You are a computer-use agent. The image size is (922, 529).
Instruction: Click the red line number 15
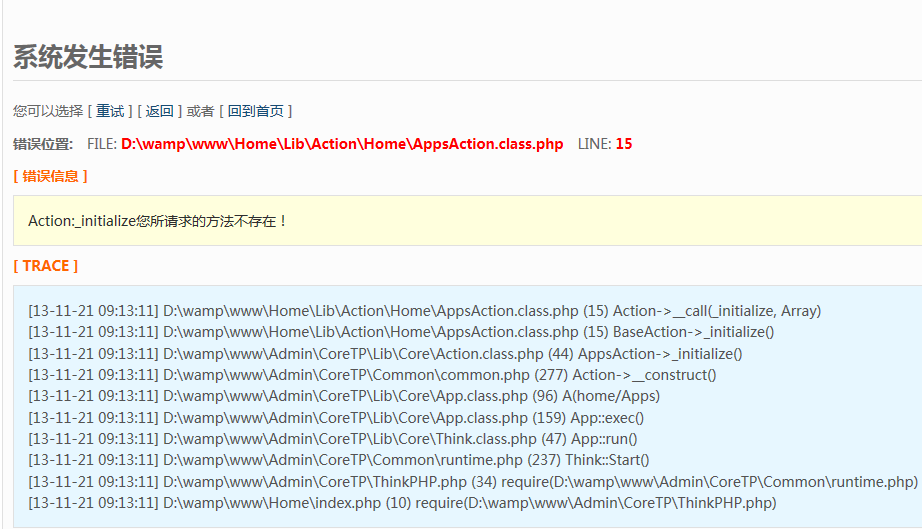click(623, 144)
